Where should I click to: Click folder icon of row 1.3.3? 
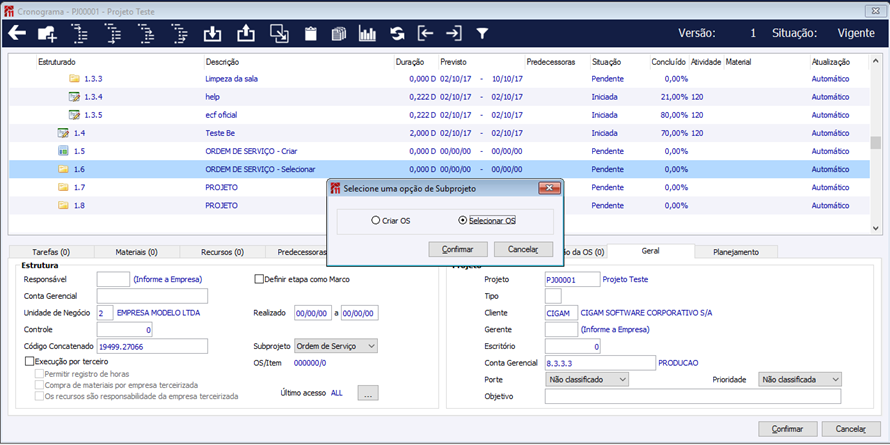74,79
